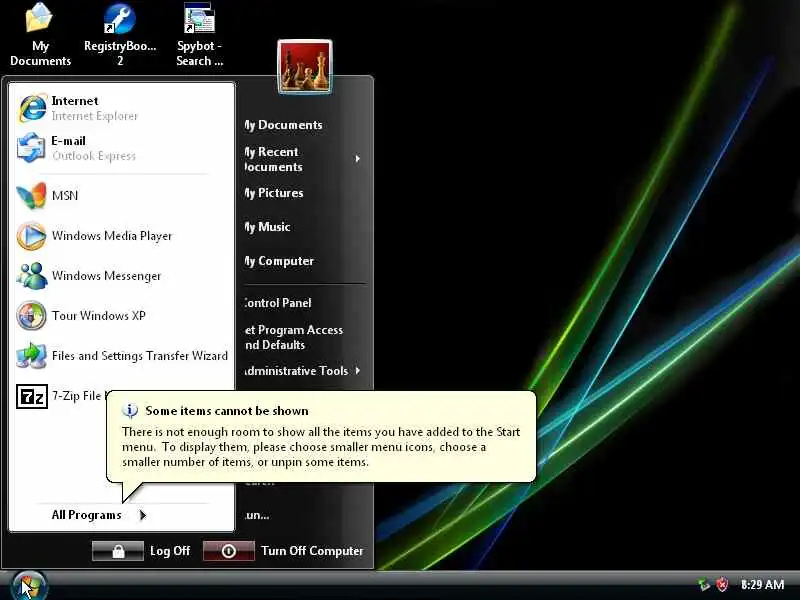Select Files and Settings Transfer Wizard label
This screenshot has height=600, width=800.
(140, 356)
